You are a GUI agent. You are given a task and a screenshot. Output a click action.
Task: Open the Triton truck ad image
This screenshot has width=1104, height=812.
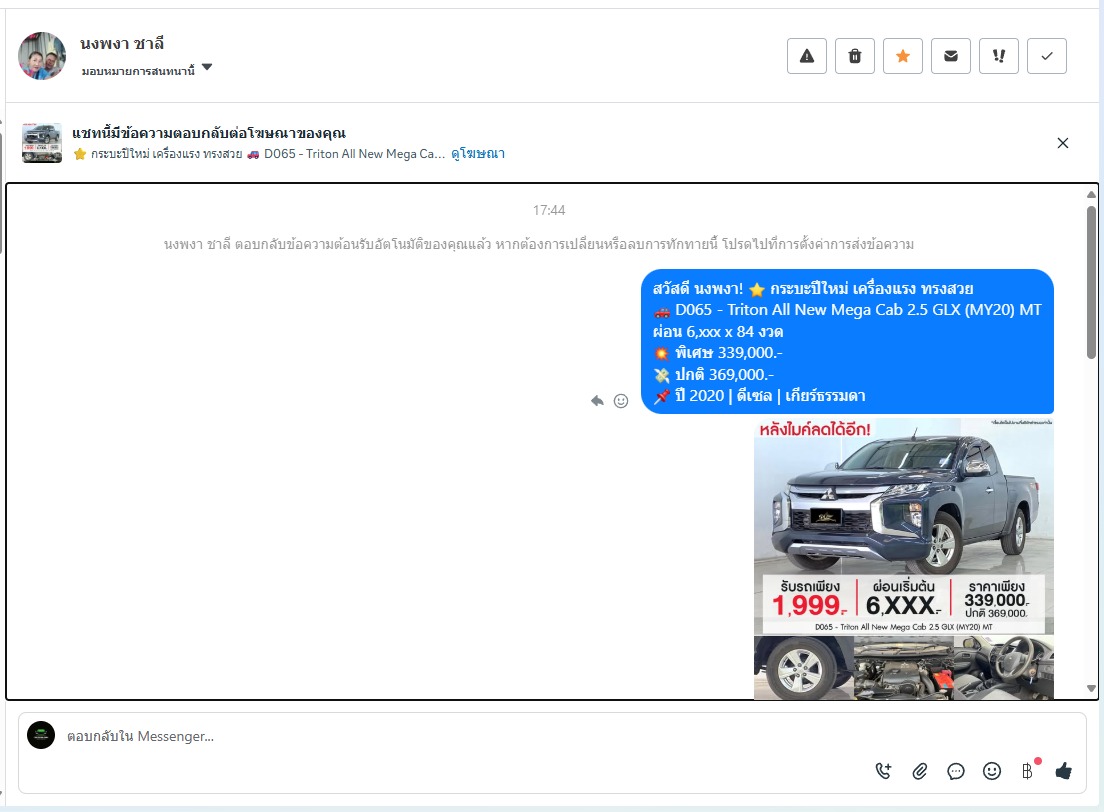pos(903,526)
